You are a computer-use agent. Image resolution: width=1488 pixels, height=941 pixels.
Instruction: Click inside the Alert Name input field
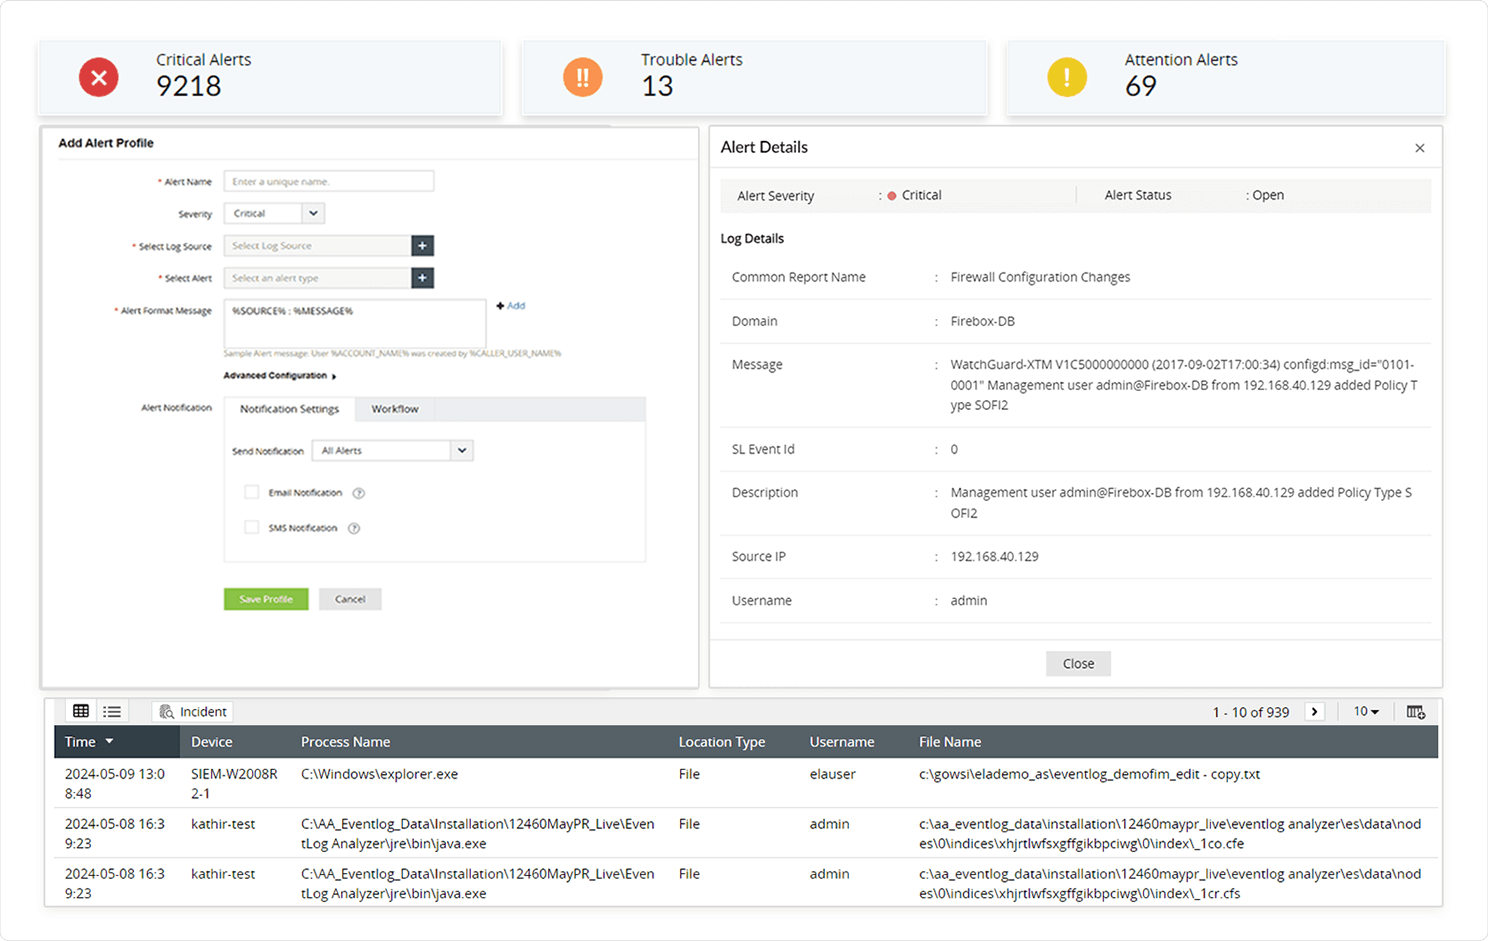tap(328, 180)
